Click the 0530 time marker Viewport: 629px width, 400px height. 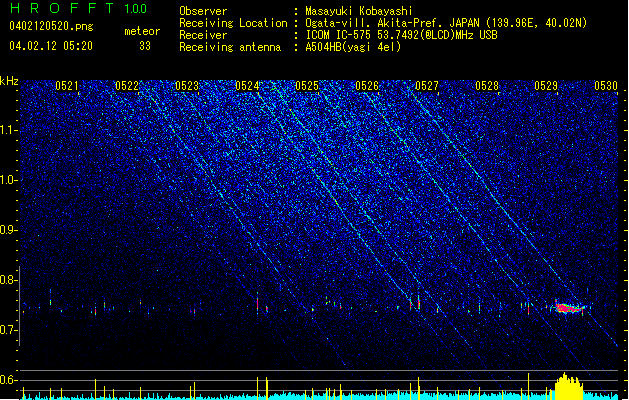tap(606, 86)
